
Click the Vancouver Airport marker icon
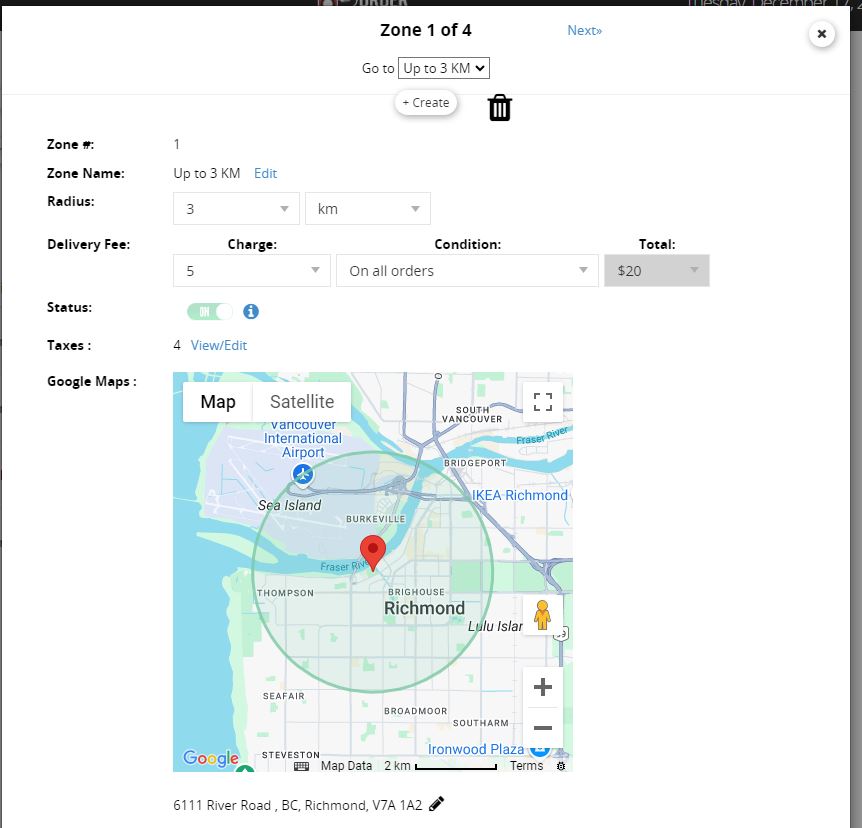point(302,474)
